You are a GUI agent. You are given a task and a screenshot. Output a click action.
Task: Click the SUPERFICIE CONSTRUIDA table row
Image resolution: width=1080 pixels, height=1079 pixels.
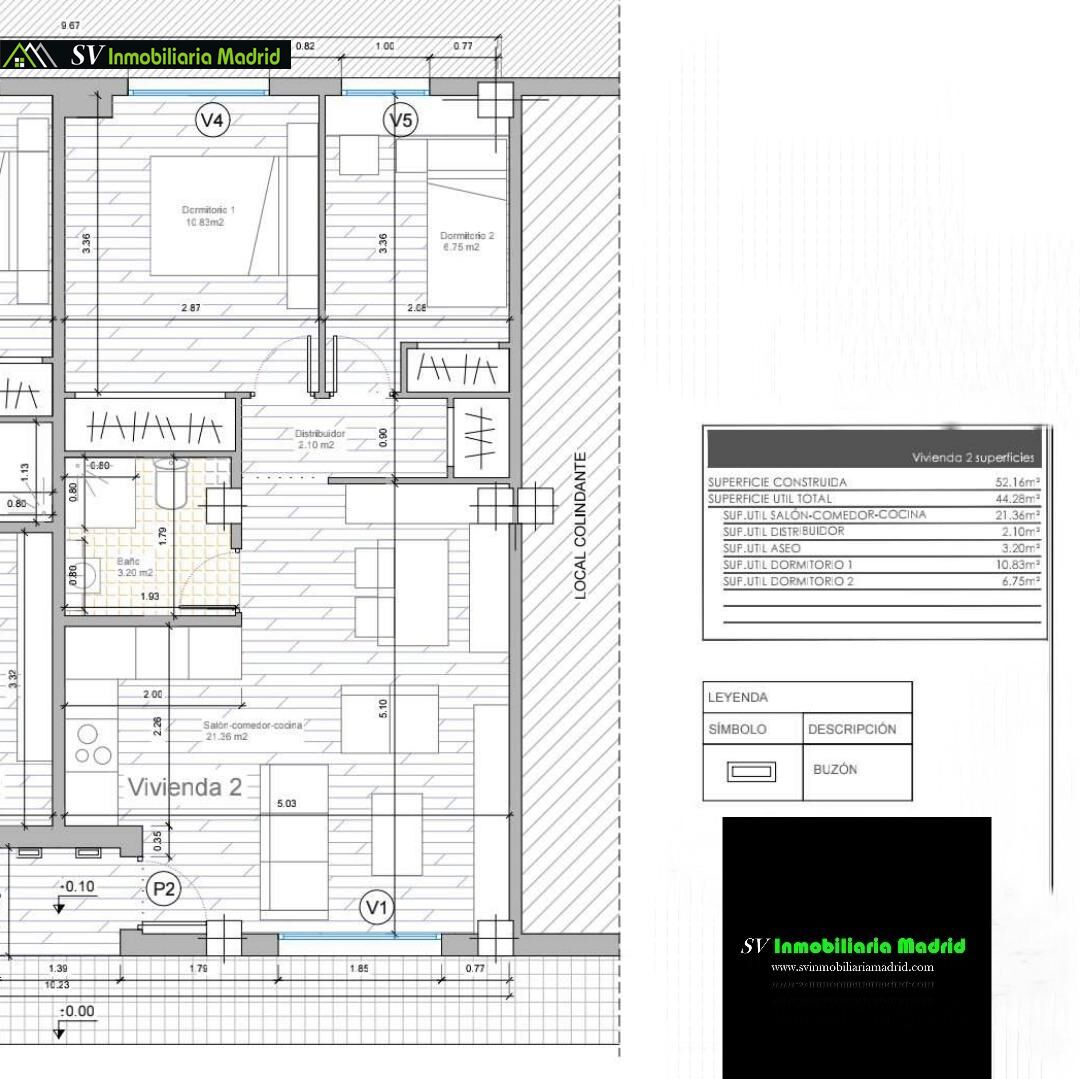tap(874, 482)
